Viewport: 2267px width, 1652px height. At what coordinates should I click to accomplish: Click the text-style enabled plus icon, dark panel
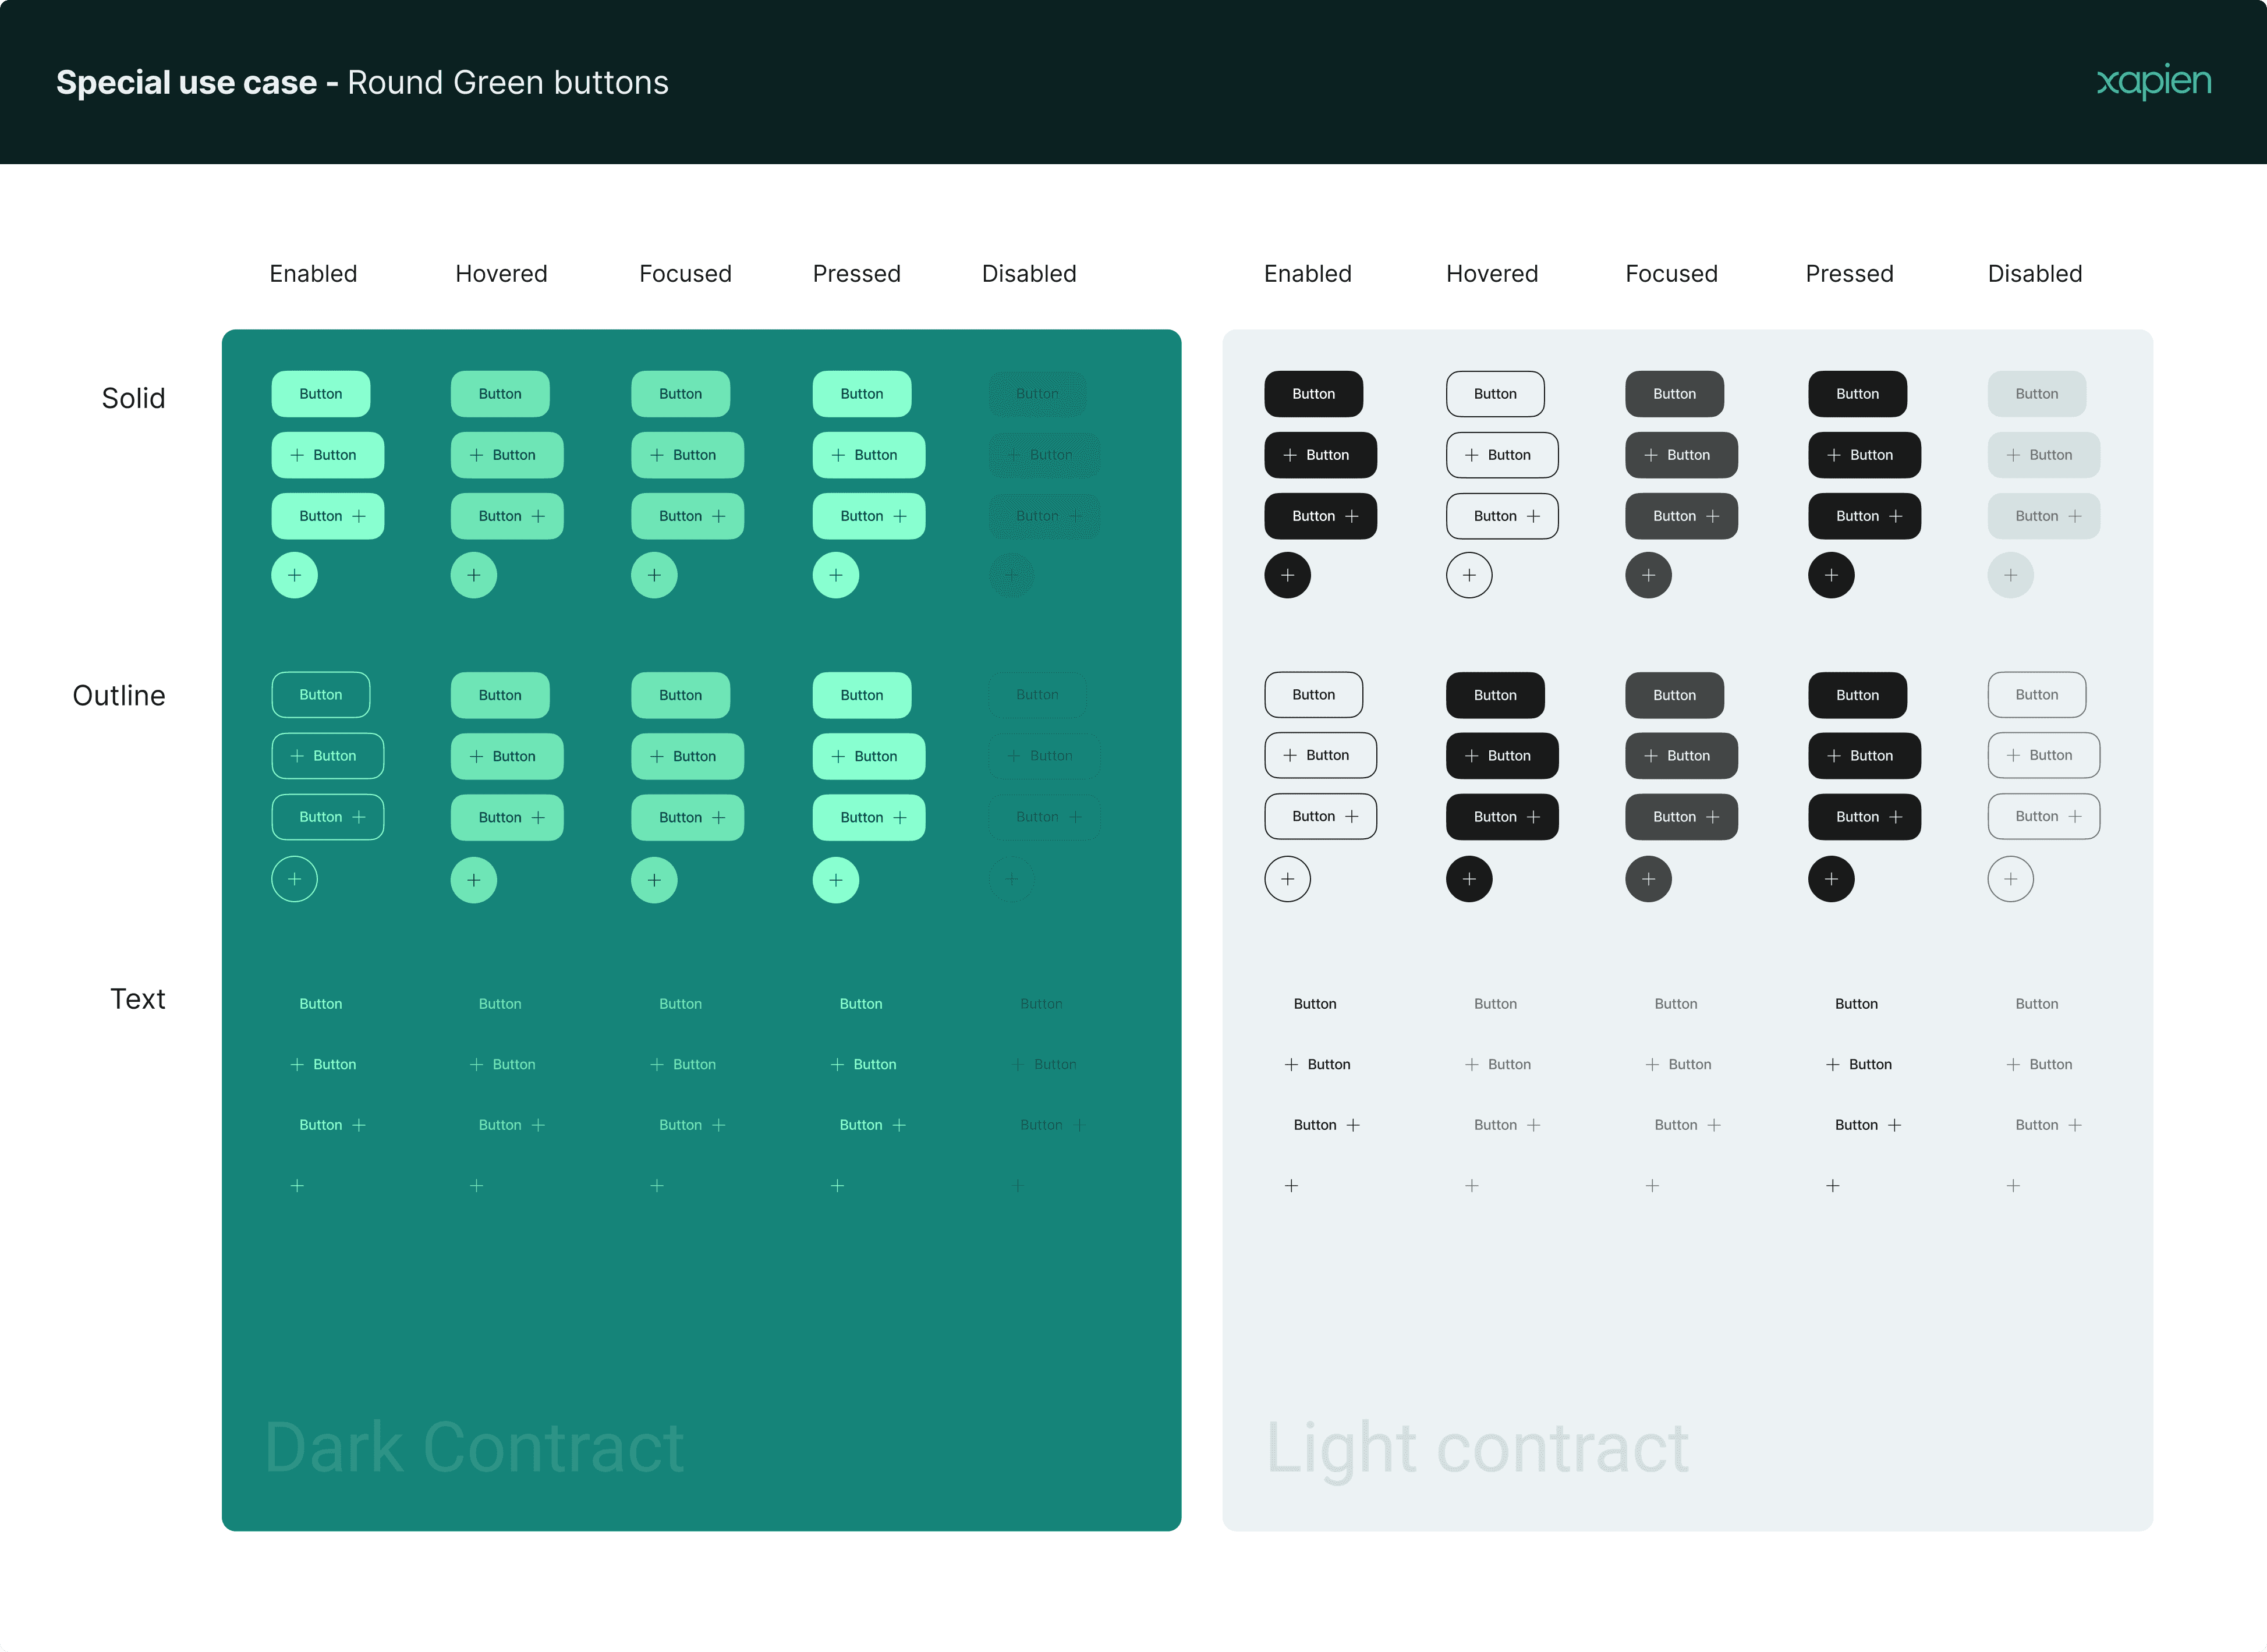point(297,1185)
